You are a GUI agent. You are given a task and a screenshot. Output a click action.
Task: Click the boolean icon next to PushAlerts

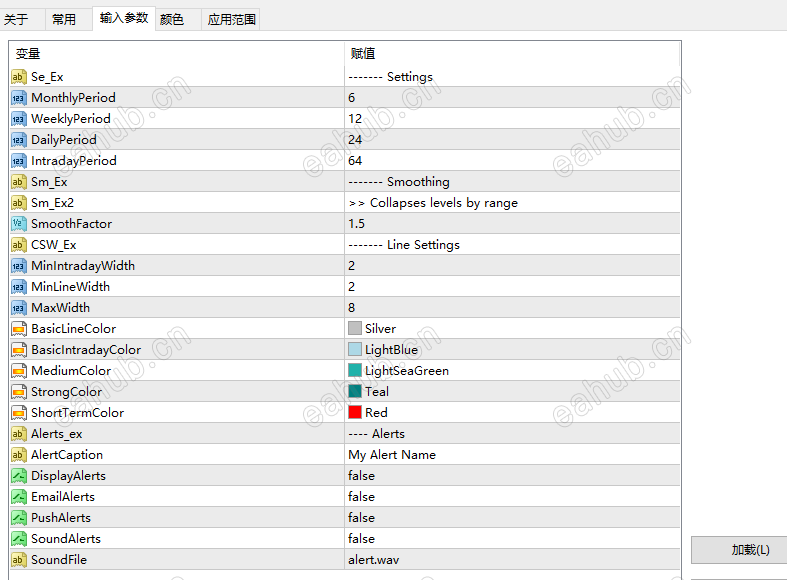pyautogui.click(x=19, y=518)
